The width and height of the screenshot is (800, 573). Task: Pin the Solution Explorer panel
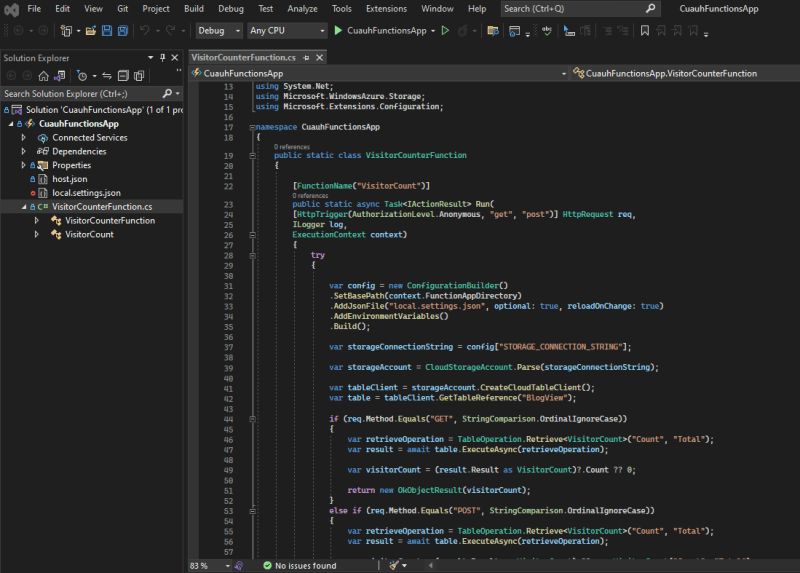(x=163, y=58)
